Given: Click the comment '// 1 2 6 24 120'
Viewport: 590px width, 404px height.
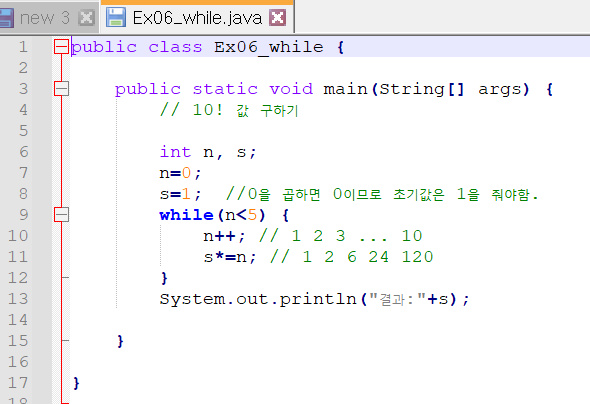Looking at the screenshot, I should (x=352, y=257).
